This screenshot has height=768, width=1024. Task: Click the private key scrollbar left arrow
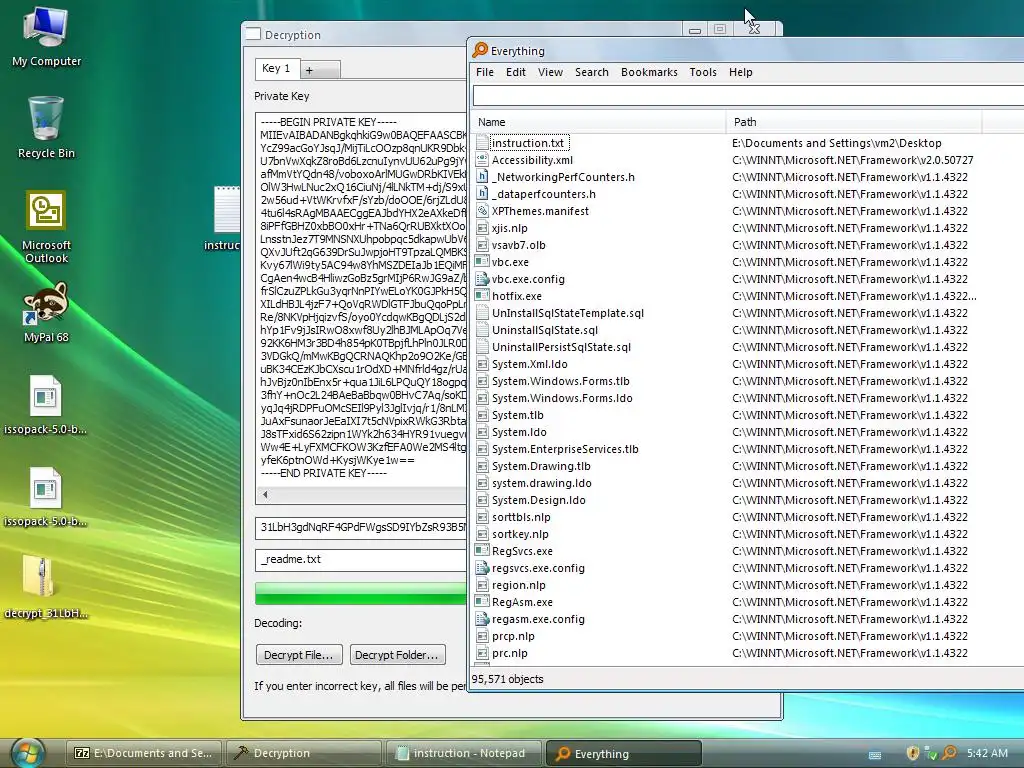265,495
